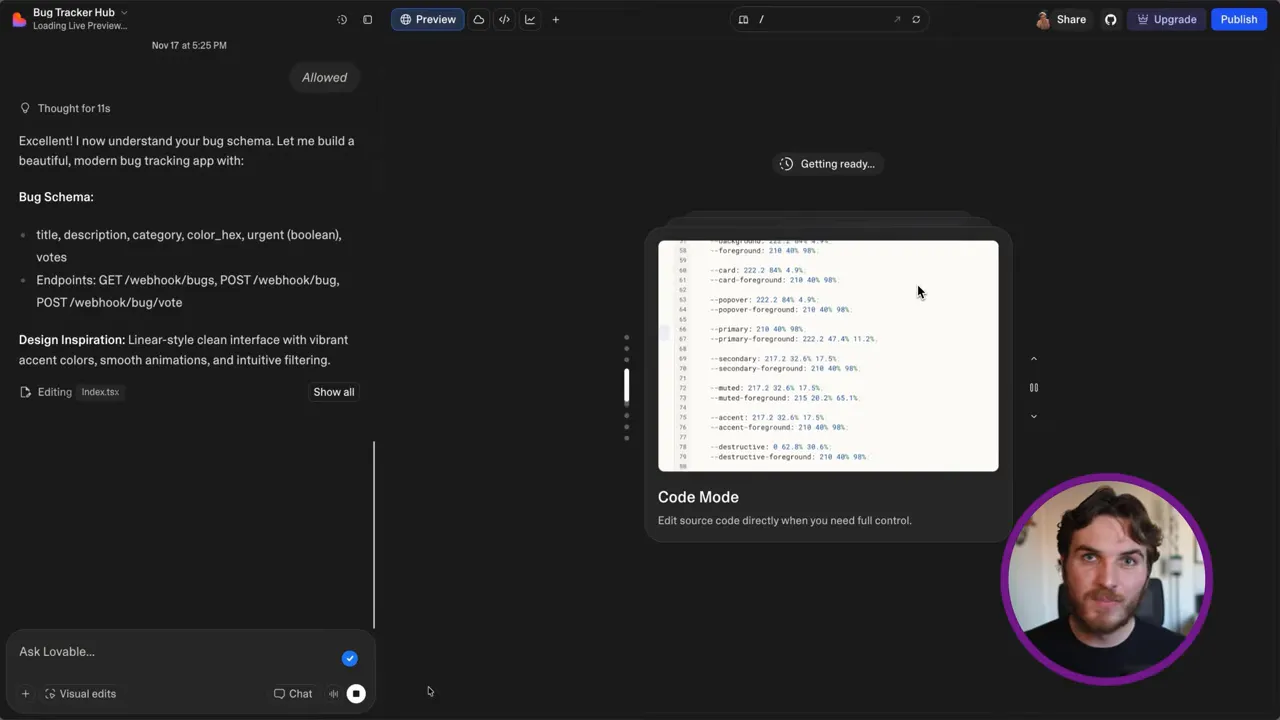Open GitHub integration icon
The width and height of the screenshot is (1280, 720).
point(1110,19)
